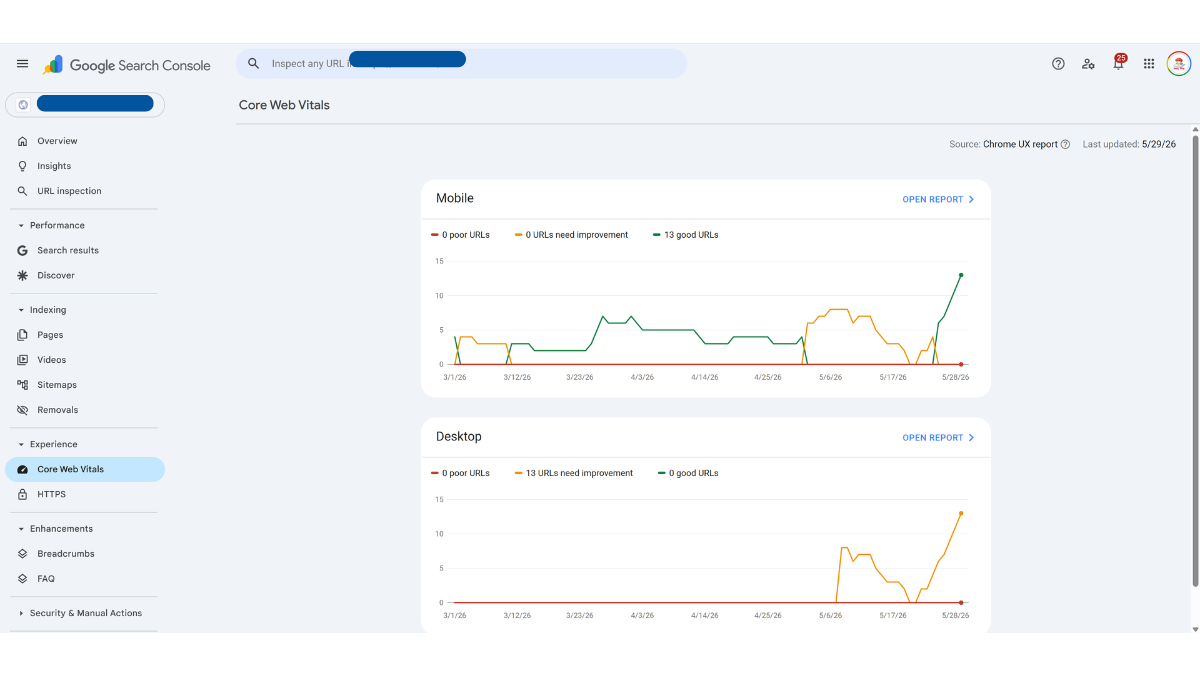Open the account profile avatar
Image resolution: width=1200 pixels, height=675 pixels.
click(1179, 64)
